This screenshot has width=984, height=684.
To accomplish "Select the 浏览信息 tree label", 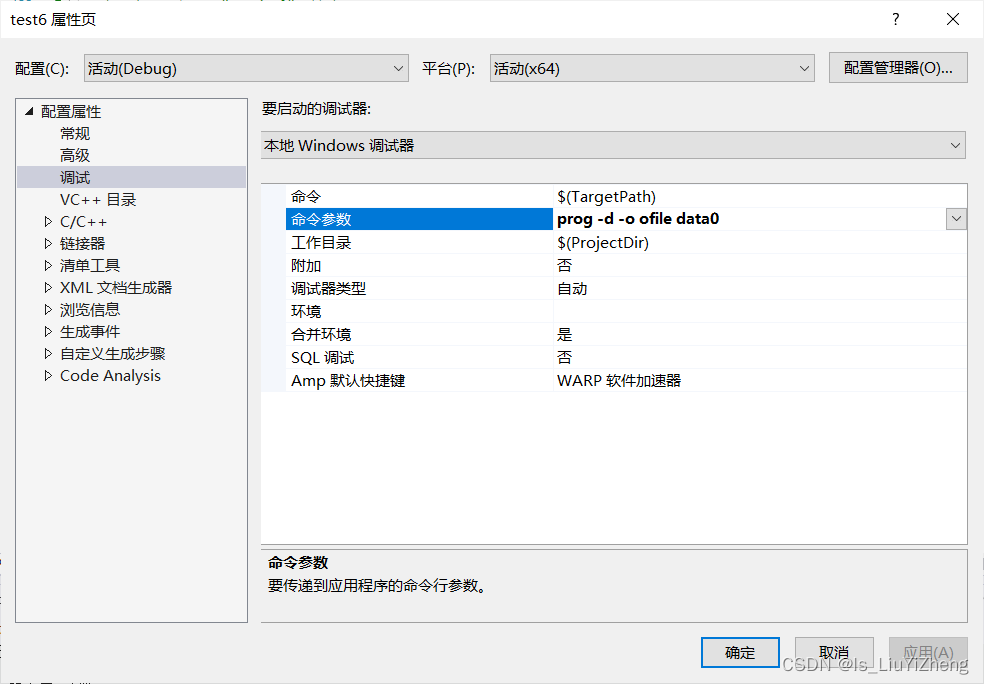I will (90, 309).
